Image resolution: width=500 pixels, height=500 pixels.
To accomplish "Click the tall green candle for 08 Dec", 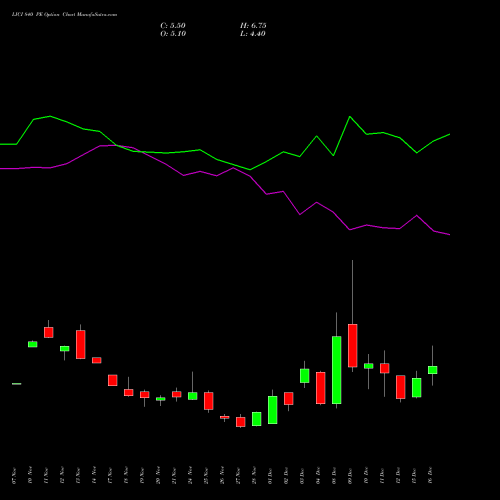I will click(337, 370).
